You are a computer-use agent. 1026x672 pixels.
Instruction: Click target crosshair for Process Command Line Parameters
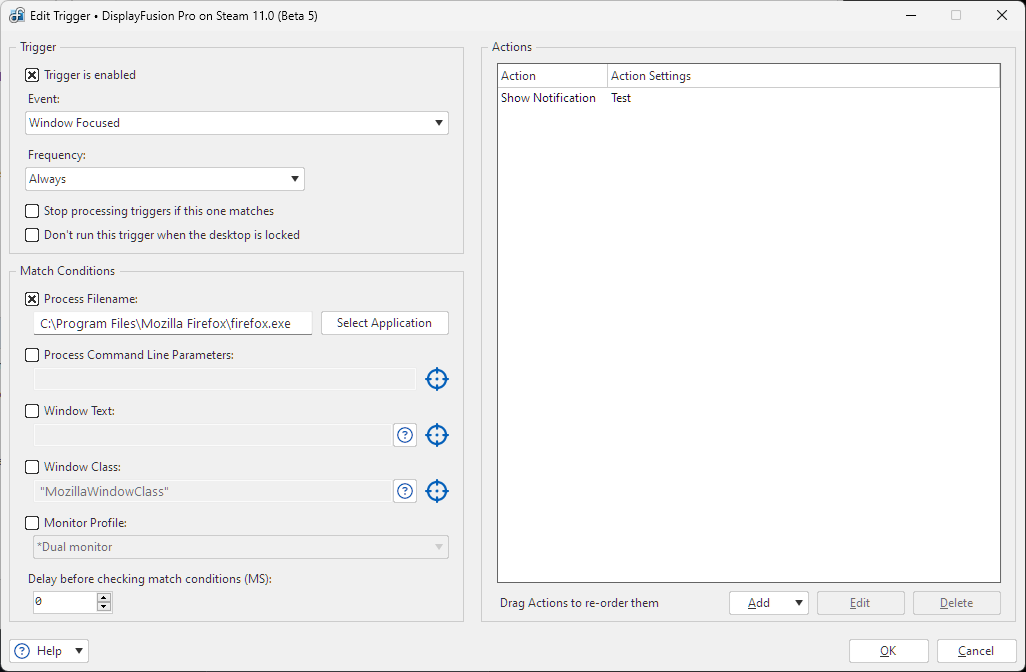(x=437, y=379)
